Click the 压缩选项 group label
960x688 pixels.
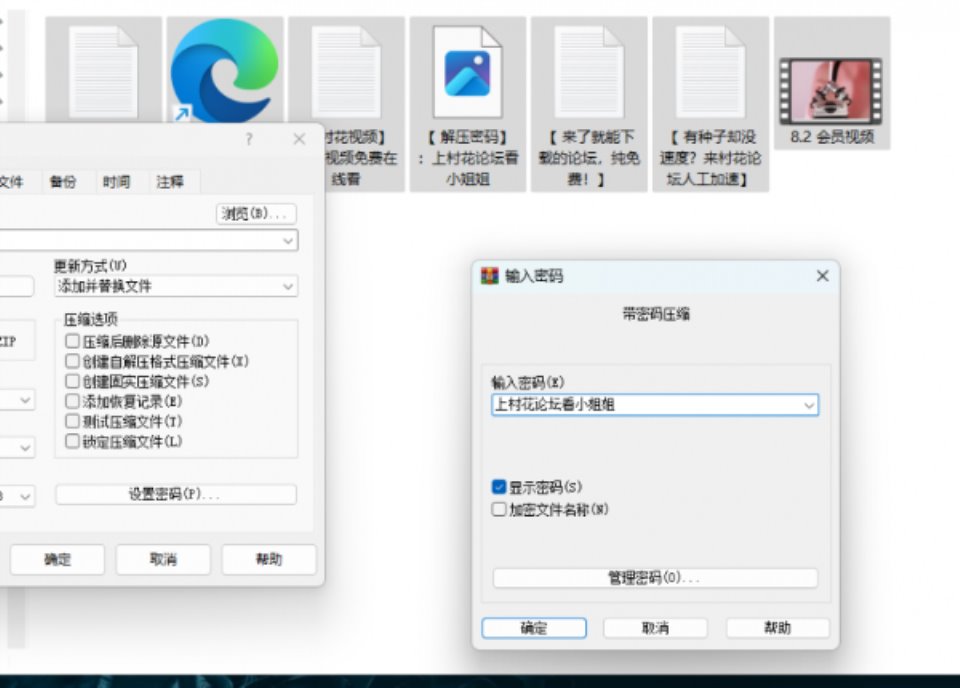[91, 319]
